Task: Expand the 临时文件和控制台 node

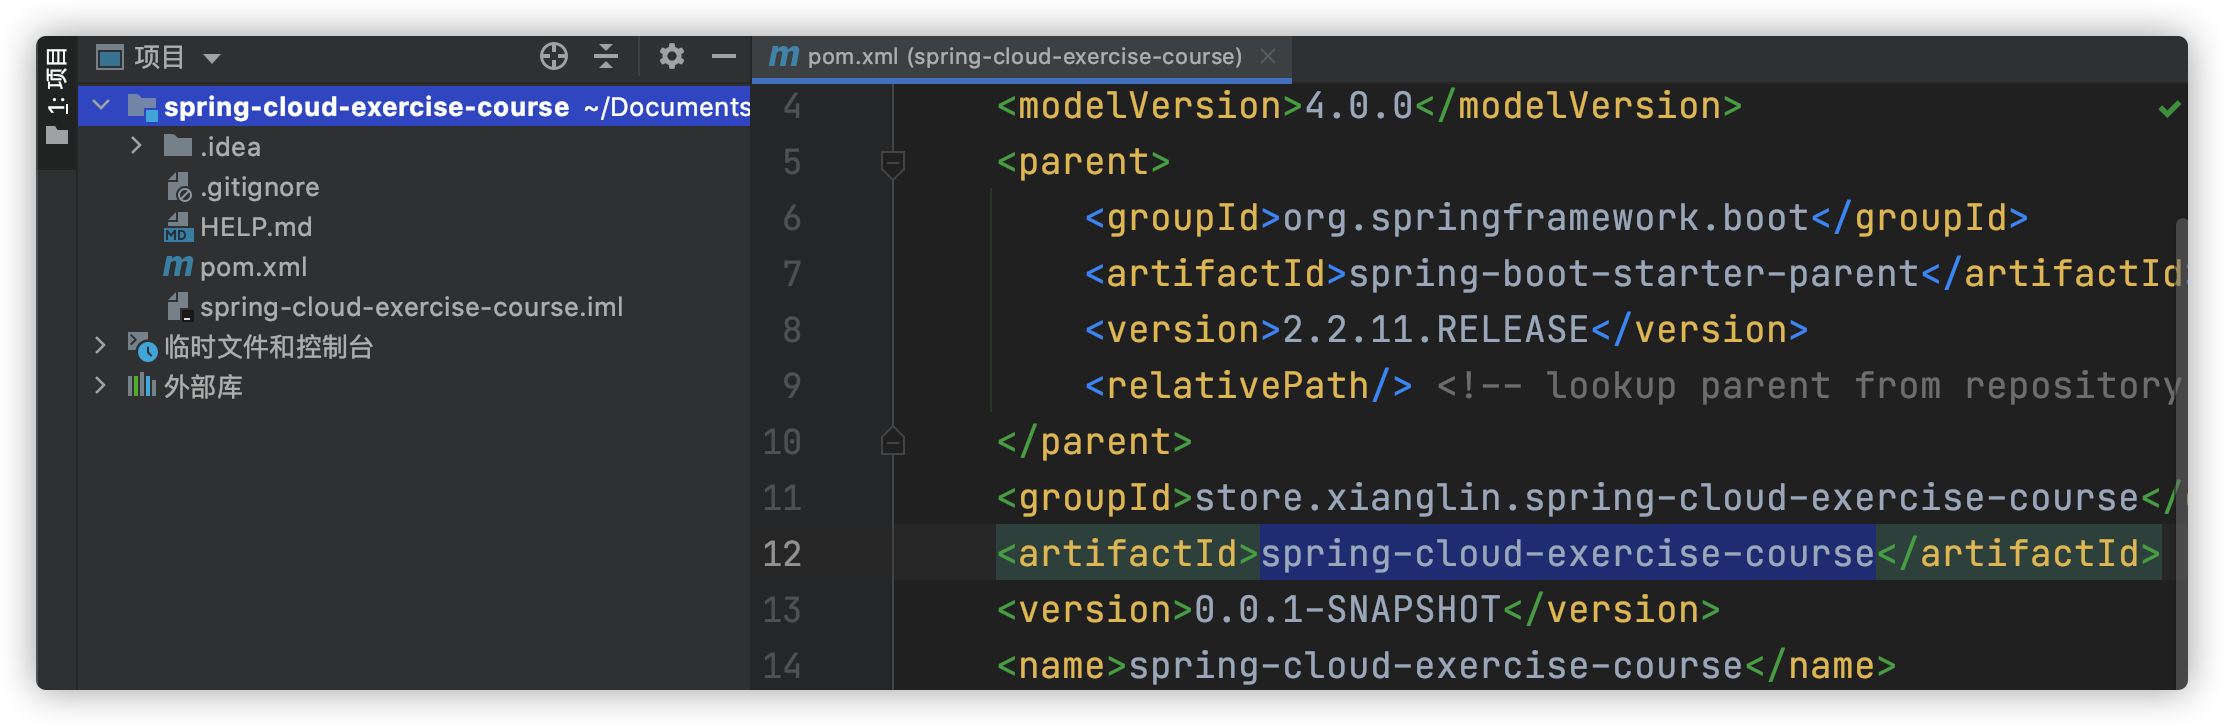Action: point(100,346)
